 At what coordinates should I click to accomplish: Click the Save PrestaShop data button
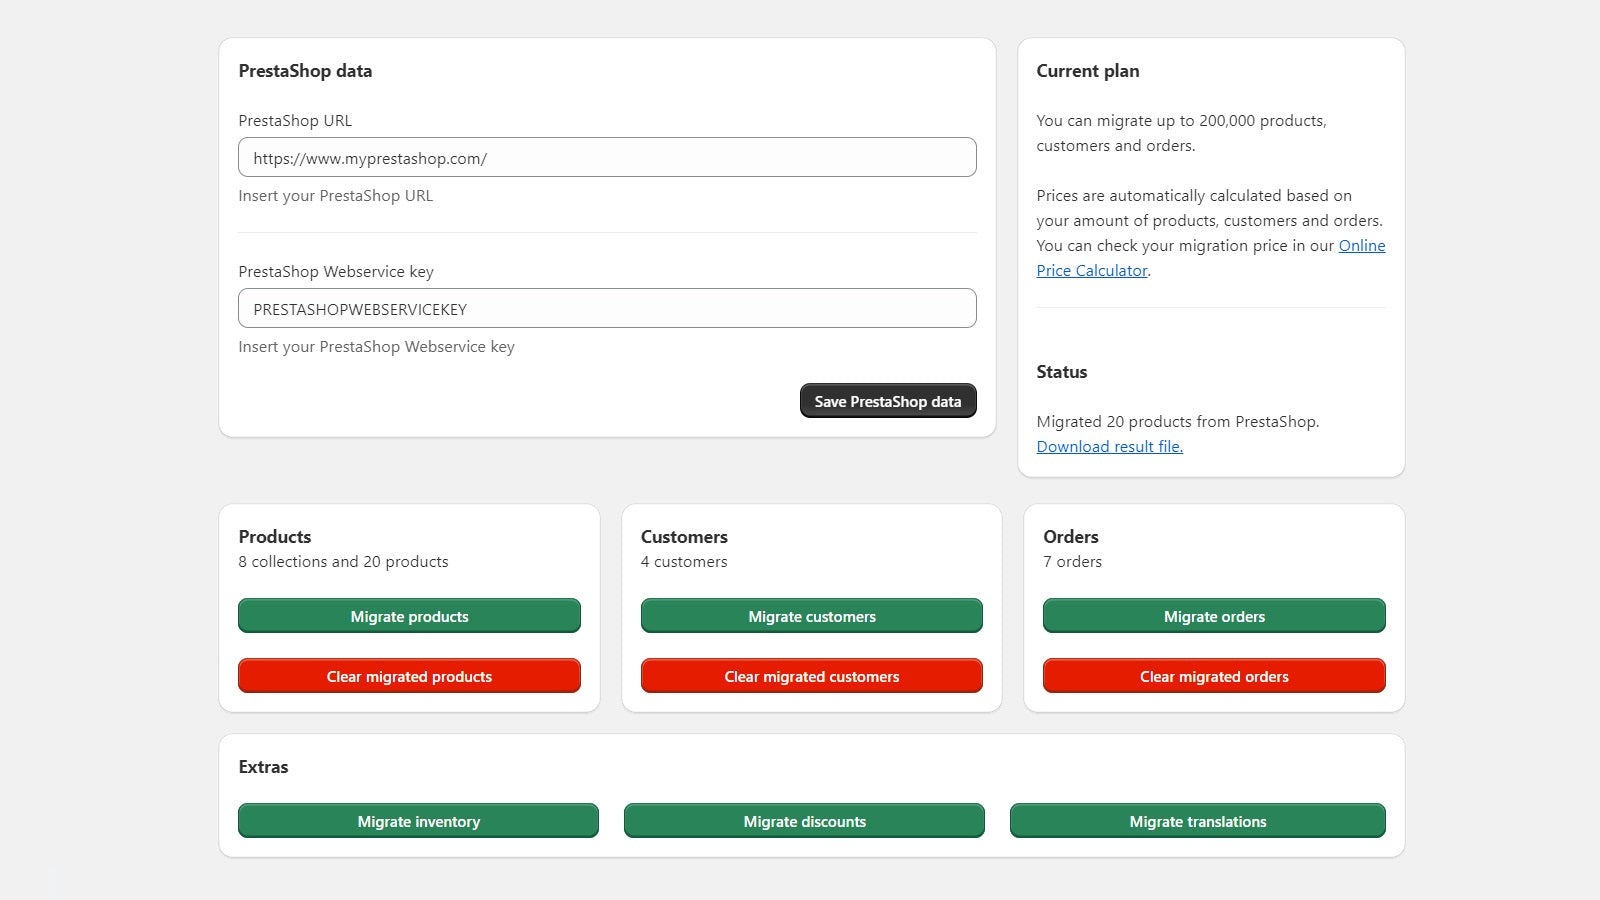[887, 400]
